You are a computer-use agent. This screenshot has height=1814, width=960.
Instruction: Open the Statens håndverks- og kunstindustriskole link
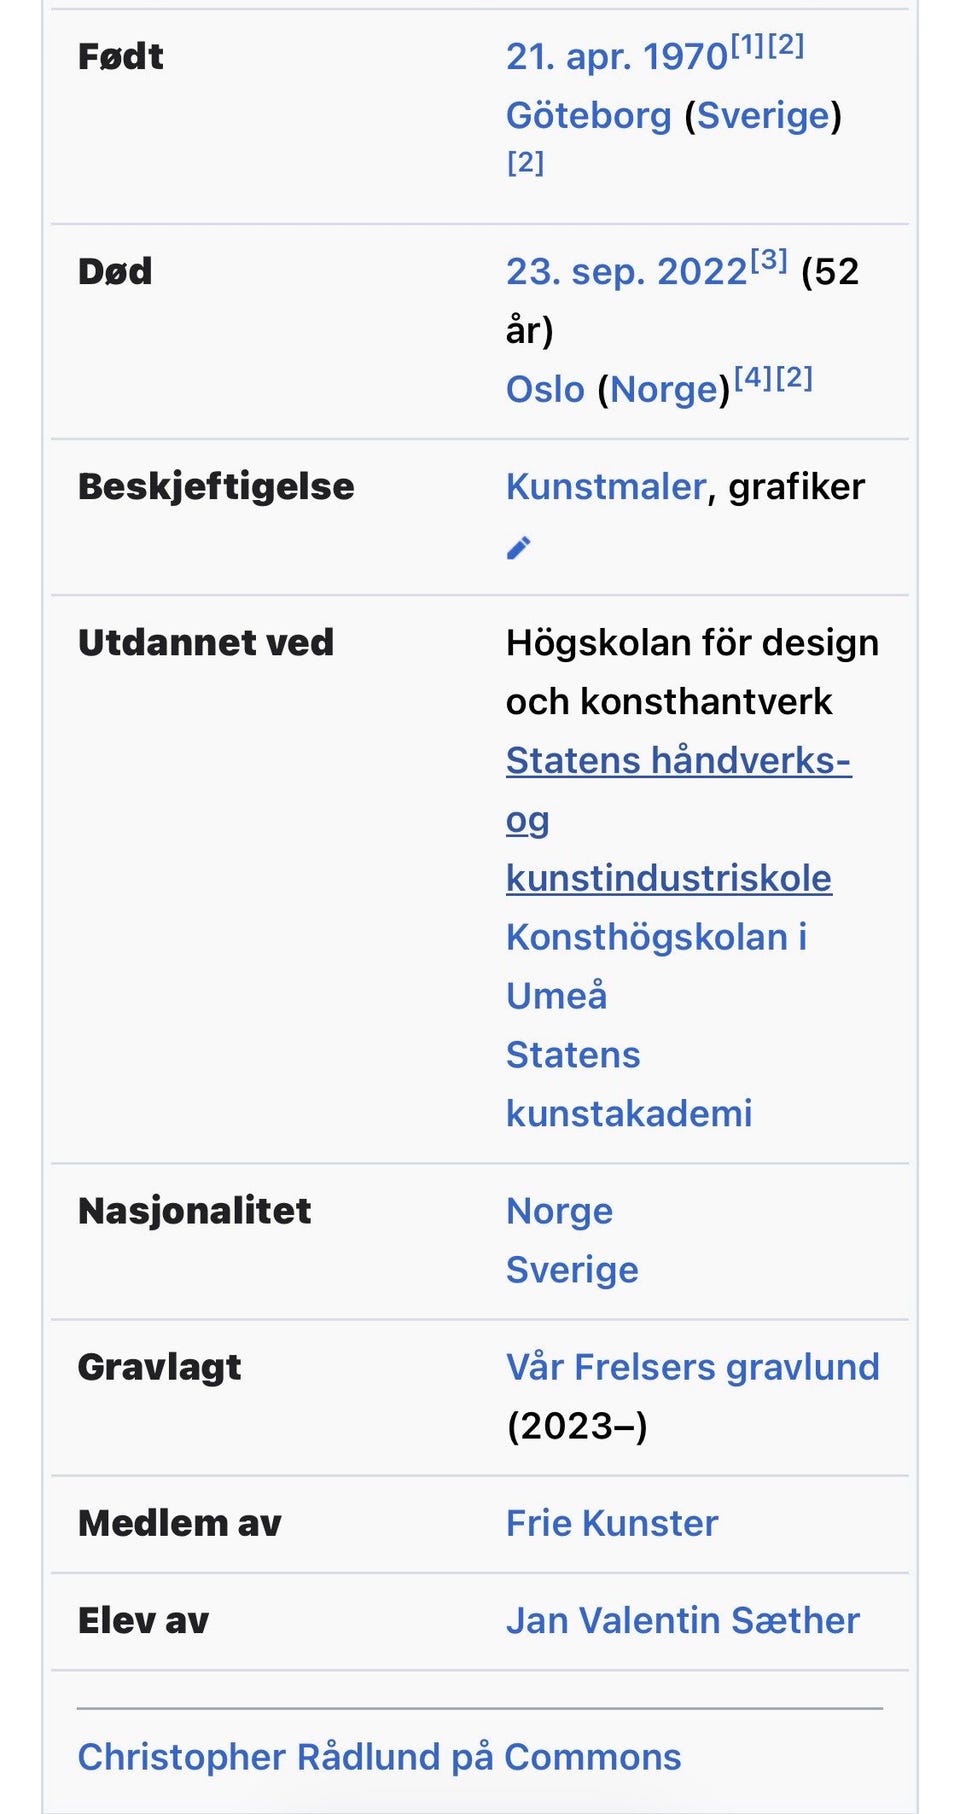point(678,819)
